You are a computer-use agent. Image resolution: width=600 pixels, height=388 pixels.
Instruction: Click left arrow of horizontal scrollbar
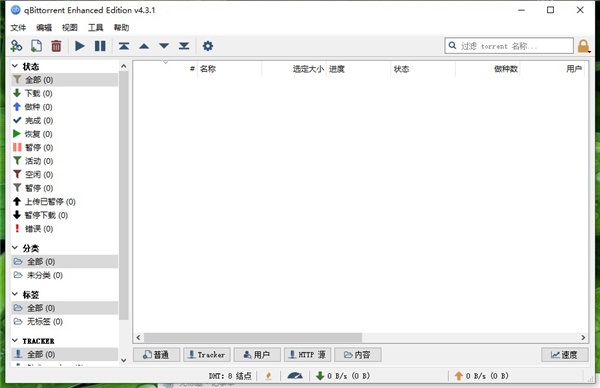point(139,337)
